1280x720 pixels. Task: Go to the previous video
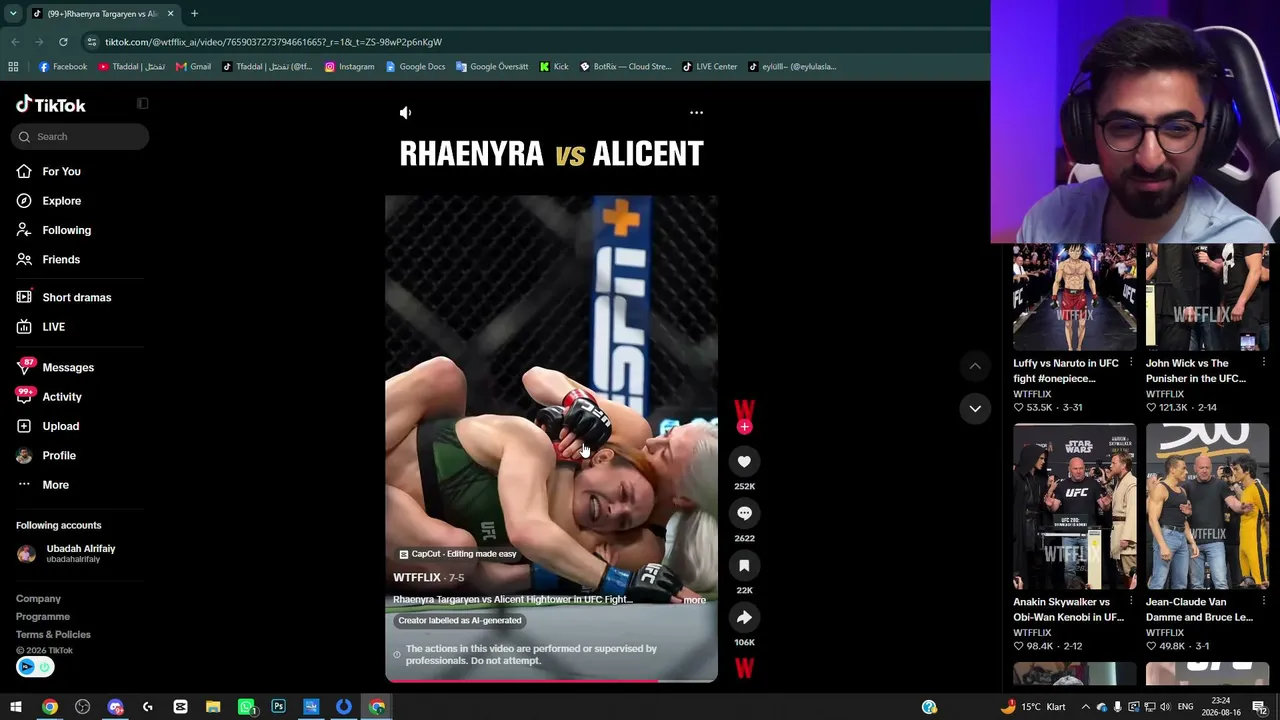[975, 367]
